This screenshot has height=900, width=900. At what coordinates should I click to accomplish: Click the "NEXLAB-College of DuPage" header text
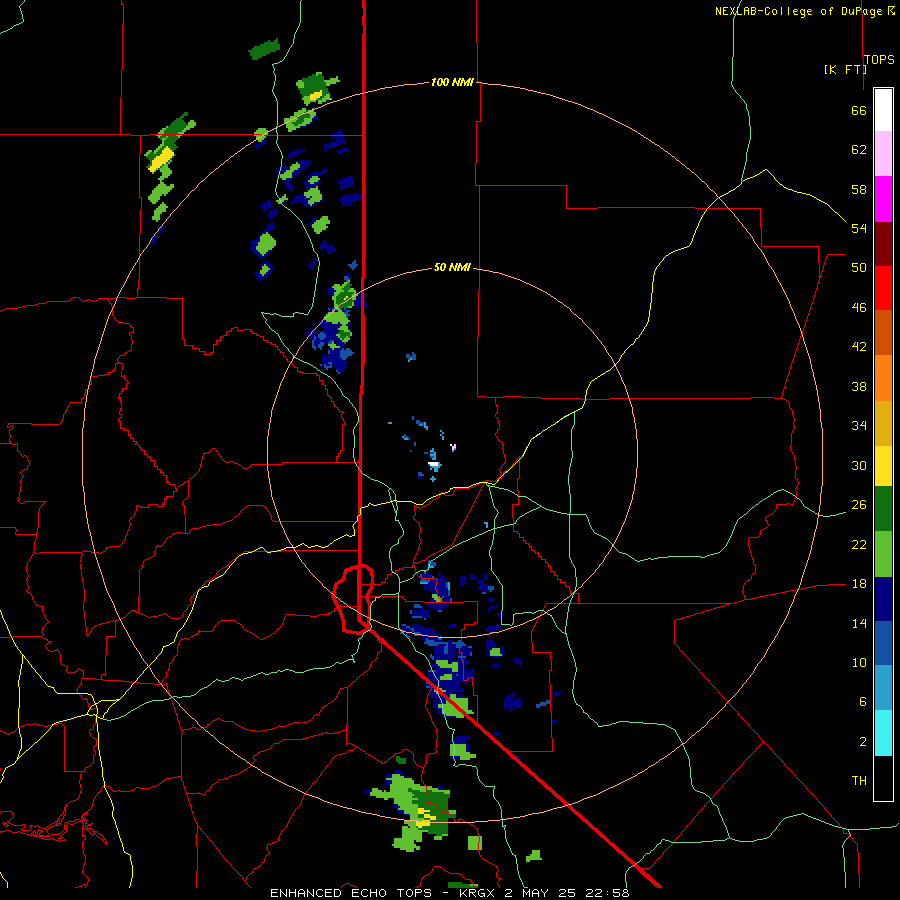coord(798,11)
